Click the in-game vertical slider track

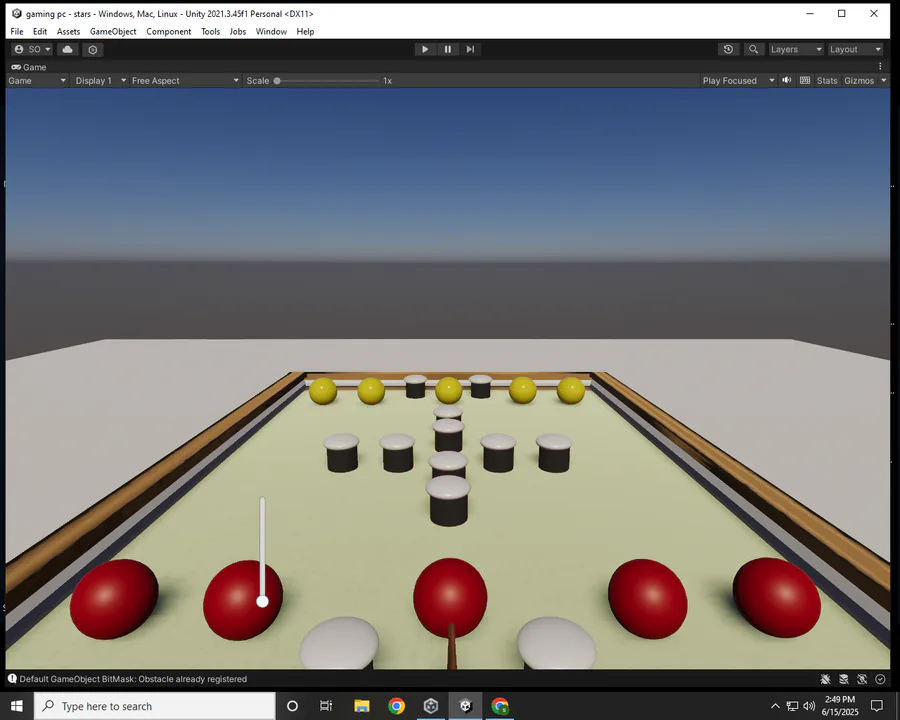(x=262, y=545)
